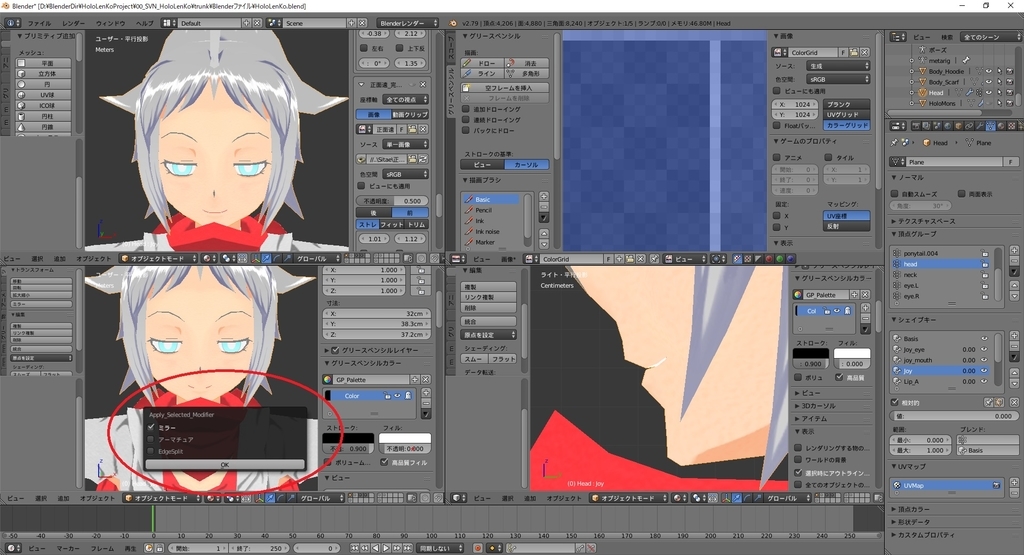Expand the 頂点カラー panel
The height and width of the screenshot is (555, 1024).
(914, 509)
